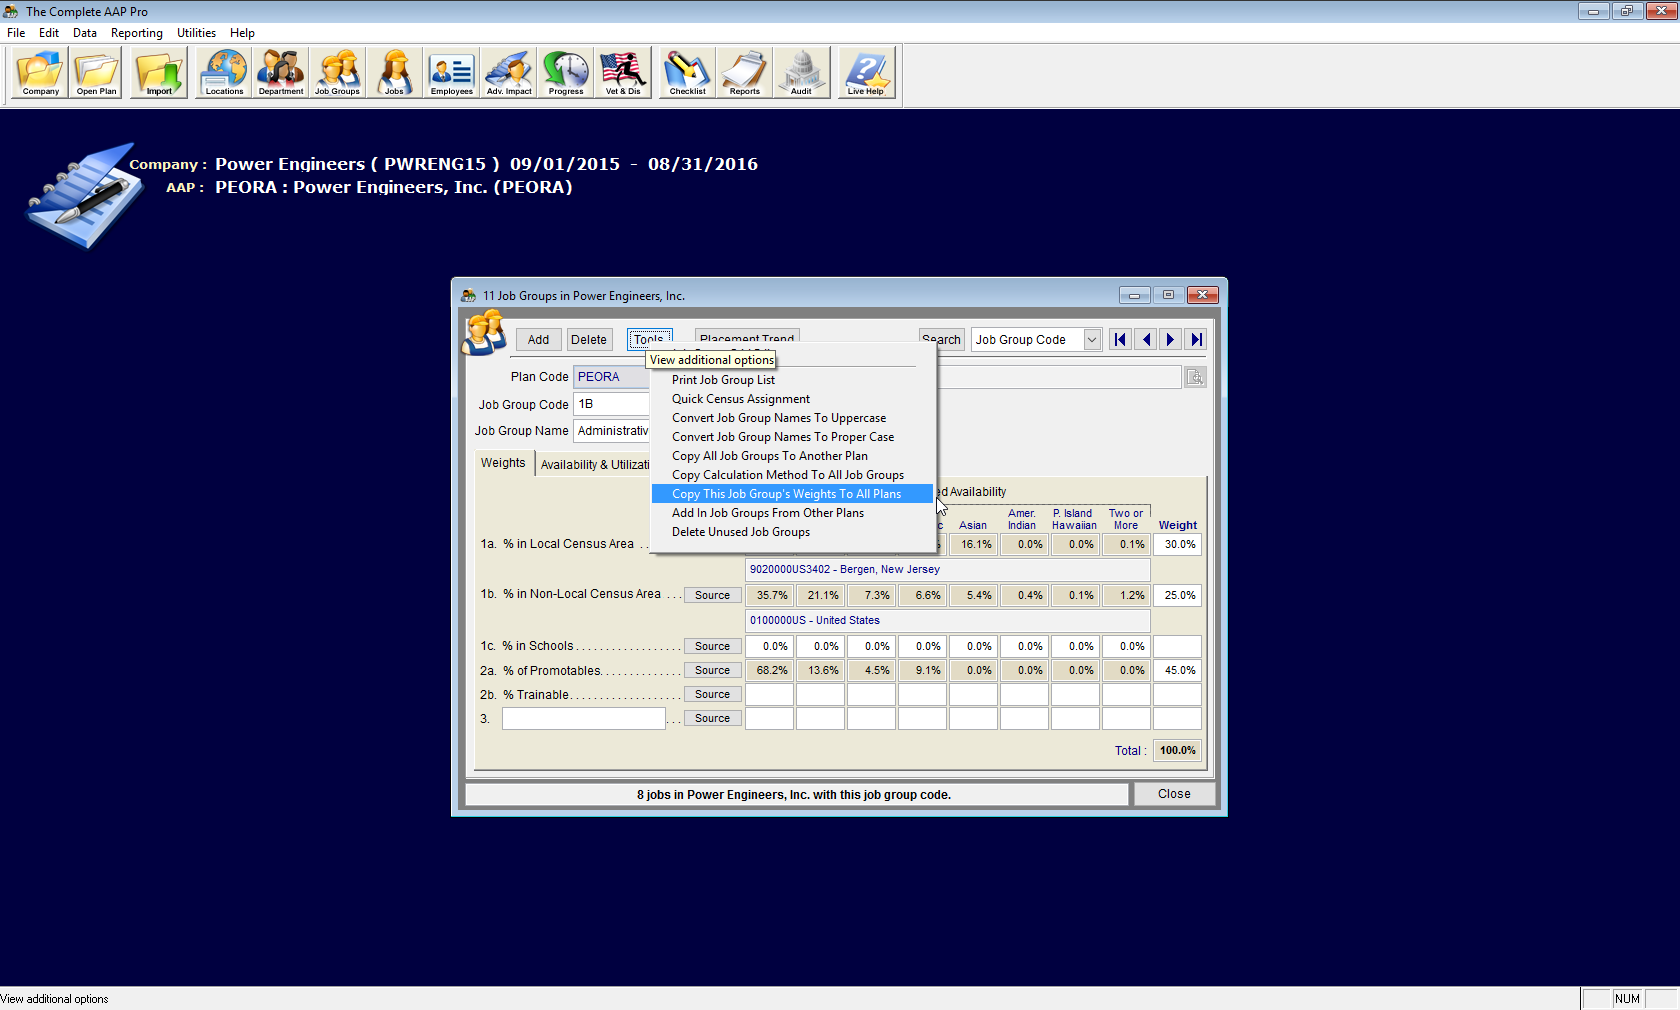Open the Data menu
This screenshot has height=1010, width=1680.
point(85,33)
